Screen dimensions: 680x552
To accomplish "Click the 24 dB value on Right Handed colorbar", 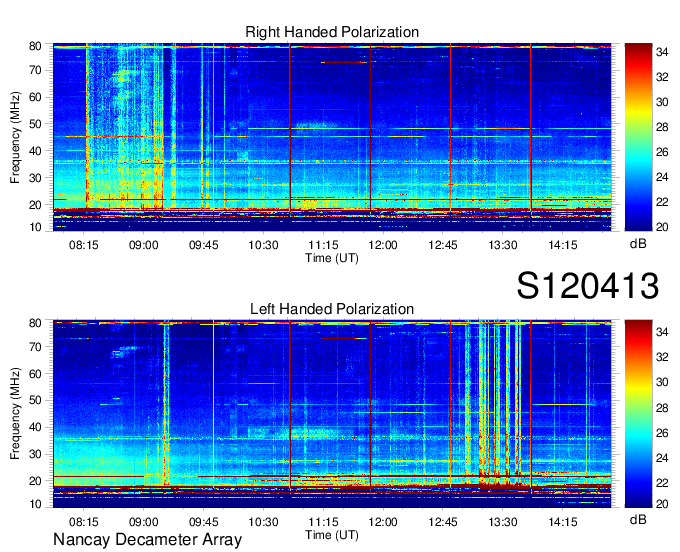I will coord(662,177).
